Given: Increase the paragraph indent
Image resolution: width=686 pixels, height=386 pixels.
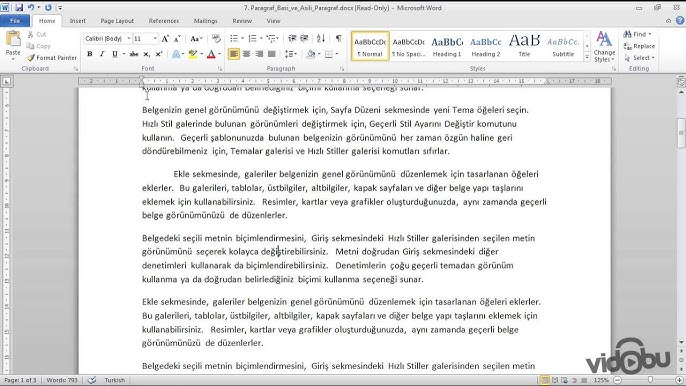Looking at the screenshot, I should click(x=304, y=39).
